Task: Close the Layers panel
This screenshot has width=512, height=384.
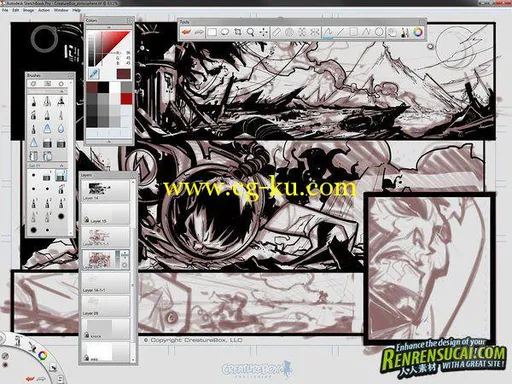Action: (x=133, y=175)
